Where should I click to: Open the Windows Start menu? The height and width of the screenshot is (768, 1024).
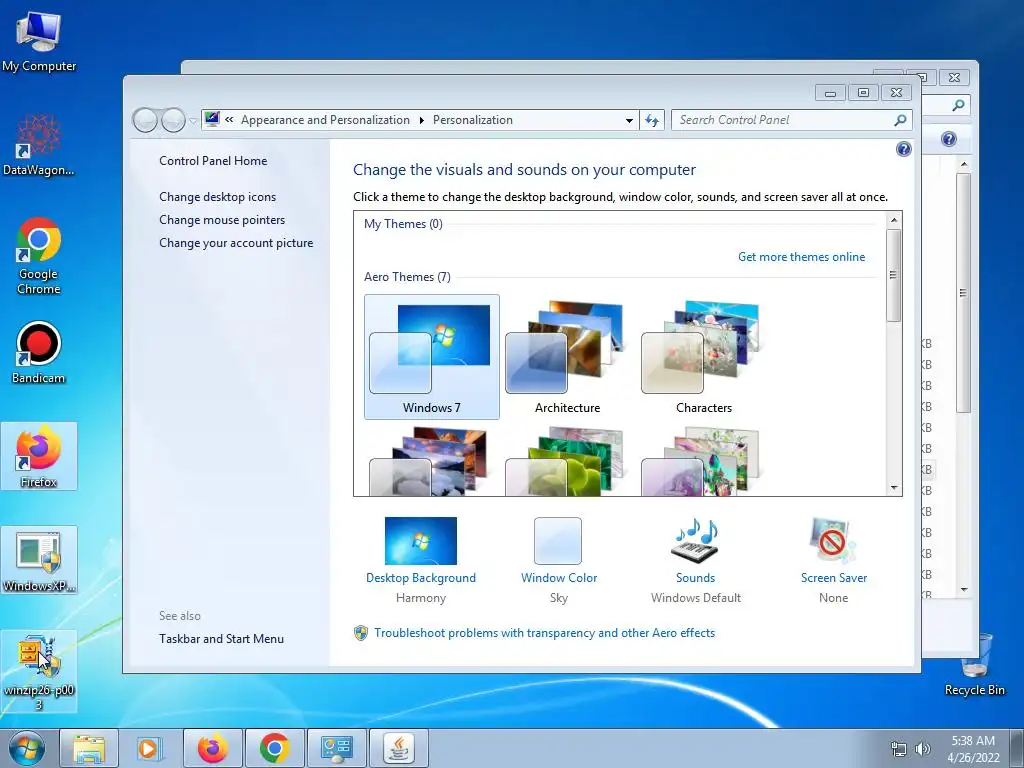click(x=26, y=748)
